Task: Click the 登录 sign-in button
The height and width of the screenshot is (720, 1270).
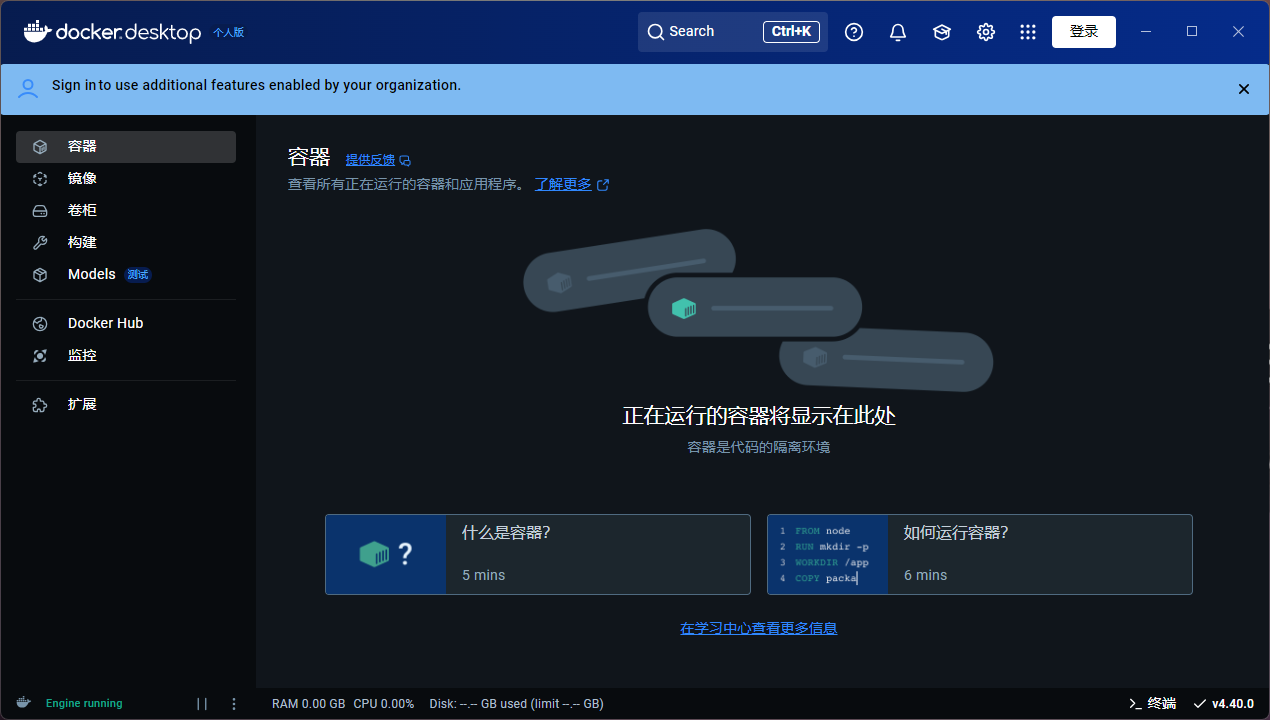Action: pos(1084,32)
